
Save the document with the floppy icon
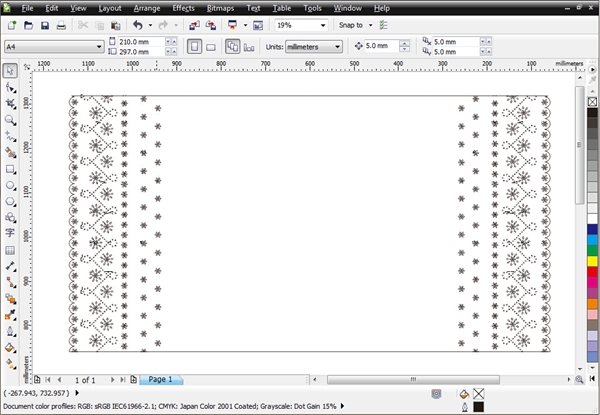click(45, 25)
